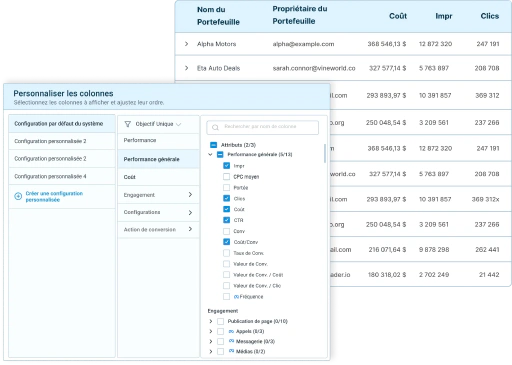Sort by the Nom du Portefeuille header
The width and height of the screenshot is (512, 365).
coord(218,16)
